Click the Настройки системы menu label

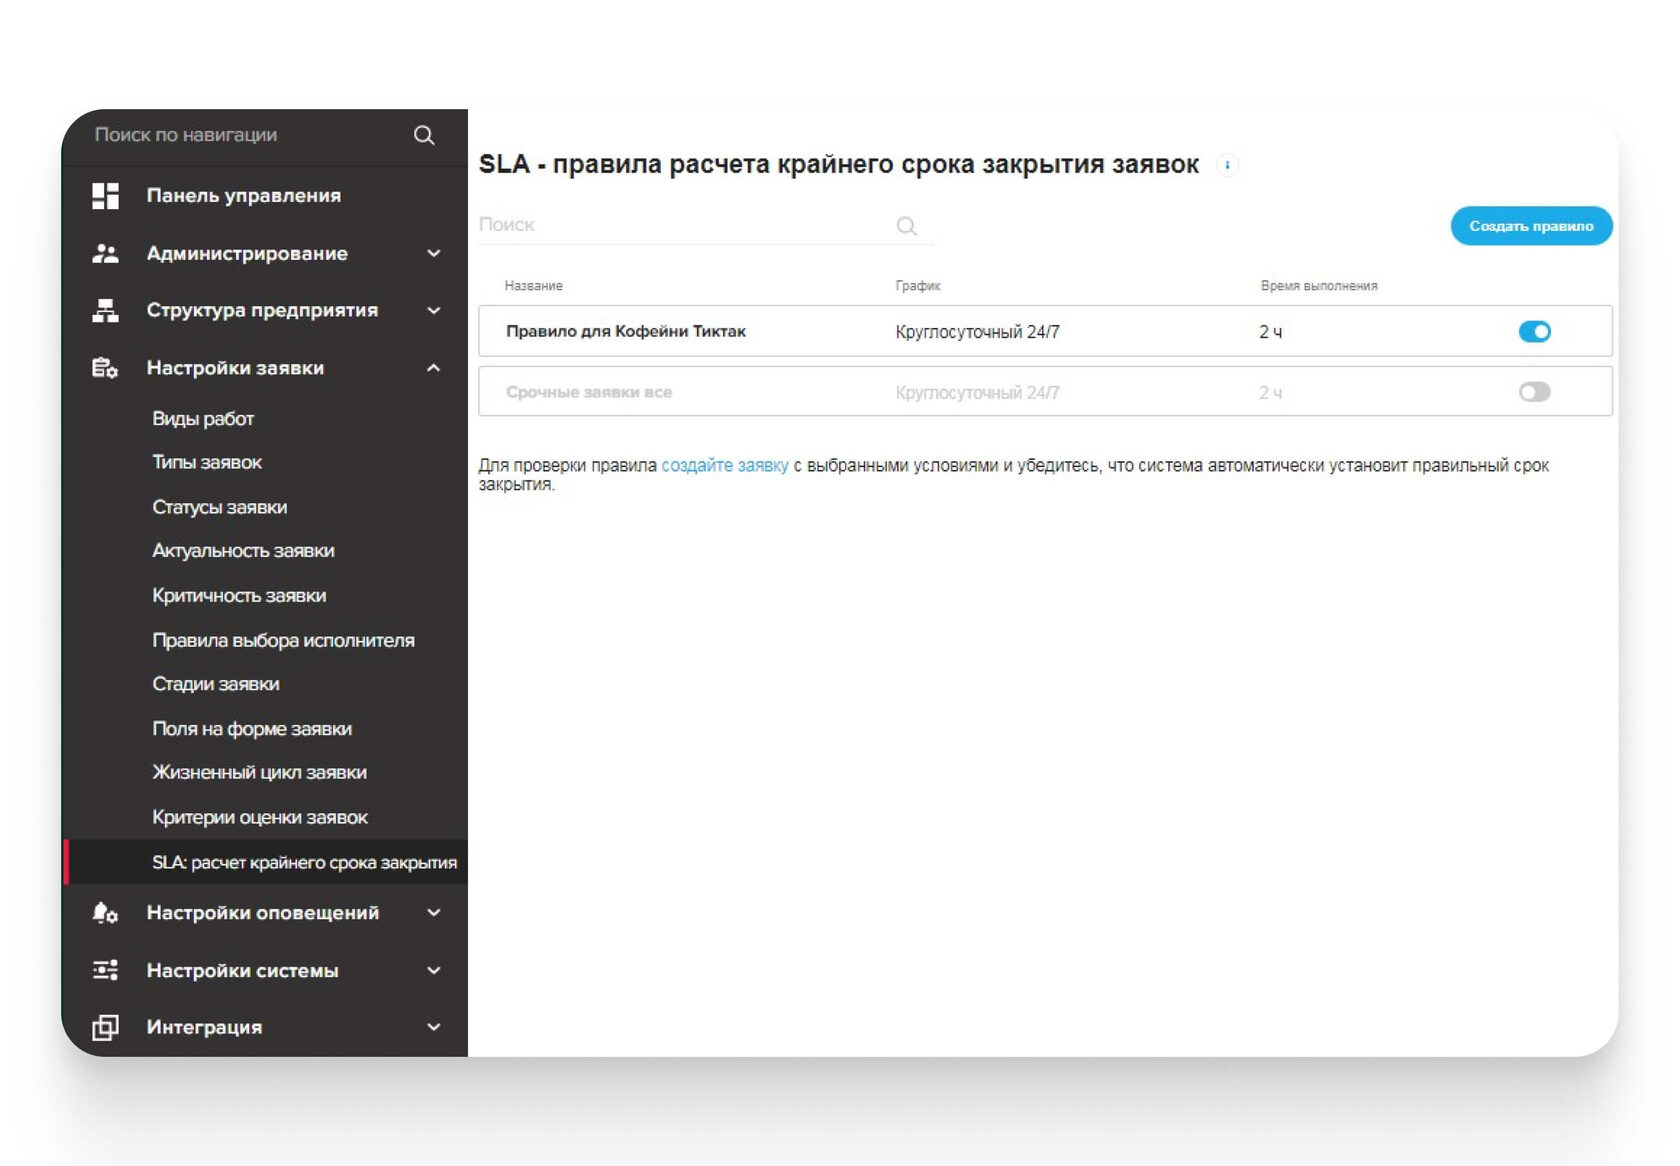pos(242,970)
